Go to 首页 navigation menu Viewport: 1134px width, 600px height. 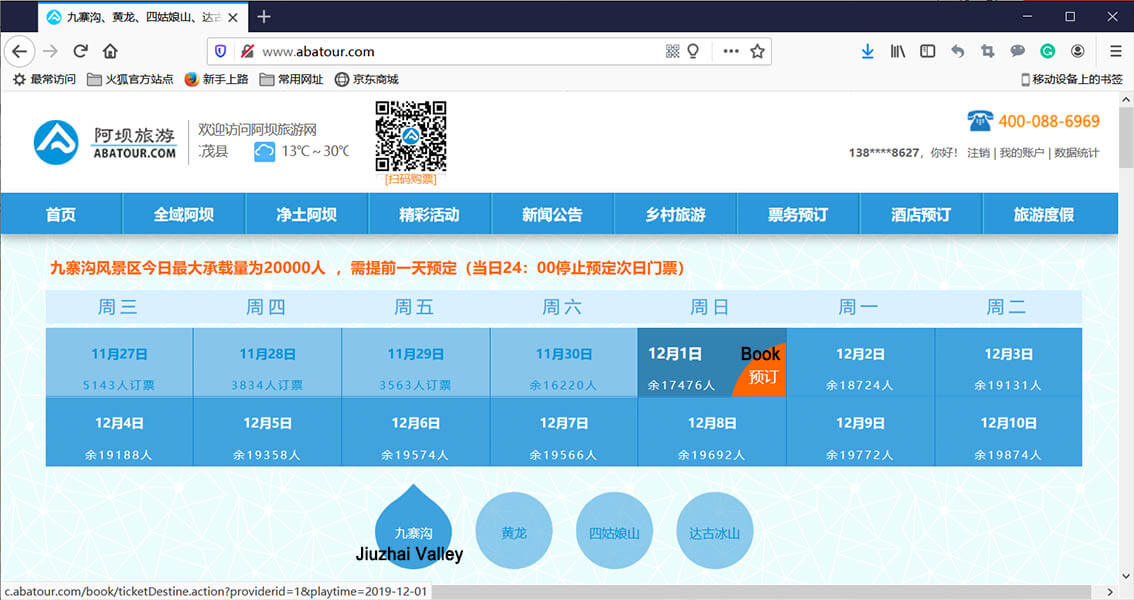click(x=61, y=214)
